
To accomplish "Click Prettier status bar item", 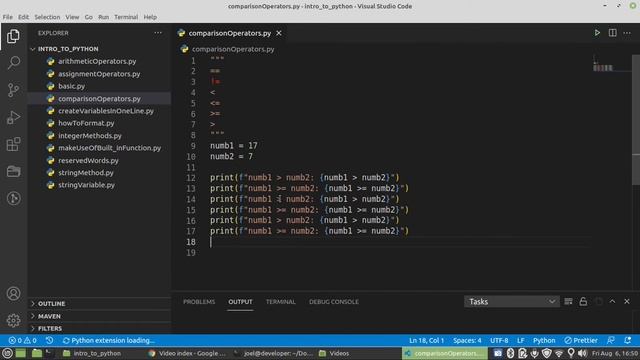I will point(581,340).
